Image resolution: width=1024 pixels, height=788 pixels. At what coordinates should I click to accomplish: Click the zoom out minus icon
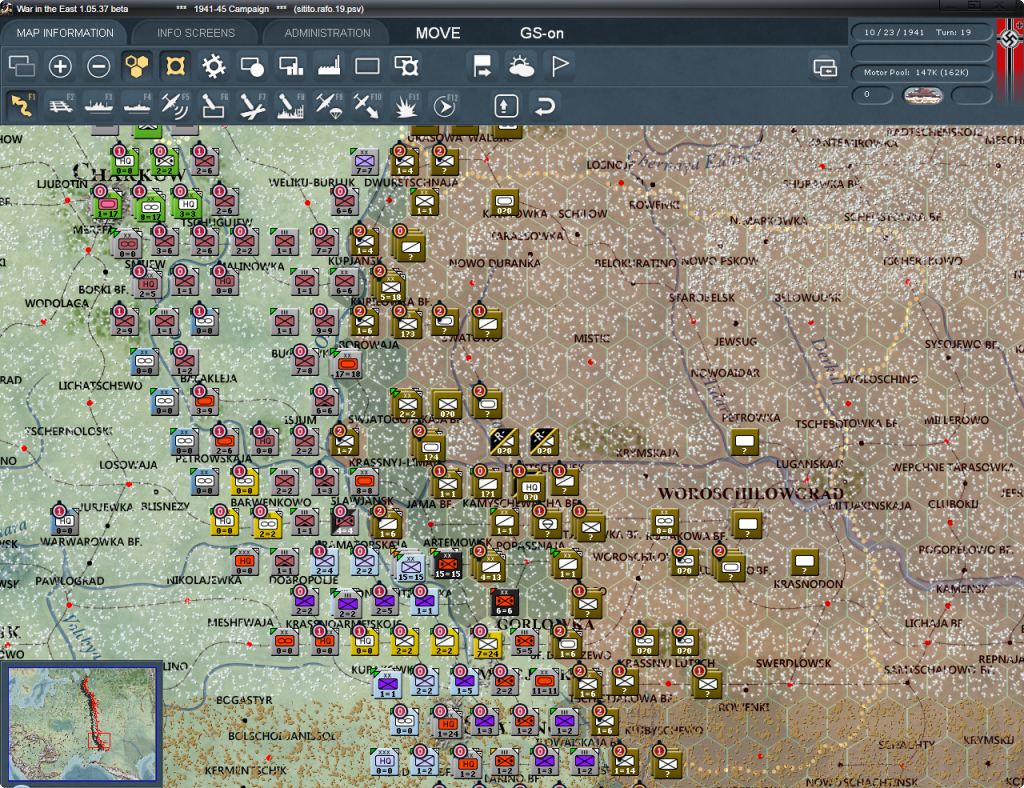tap(99, 66)
